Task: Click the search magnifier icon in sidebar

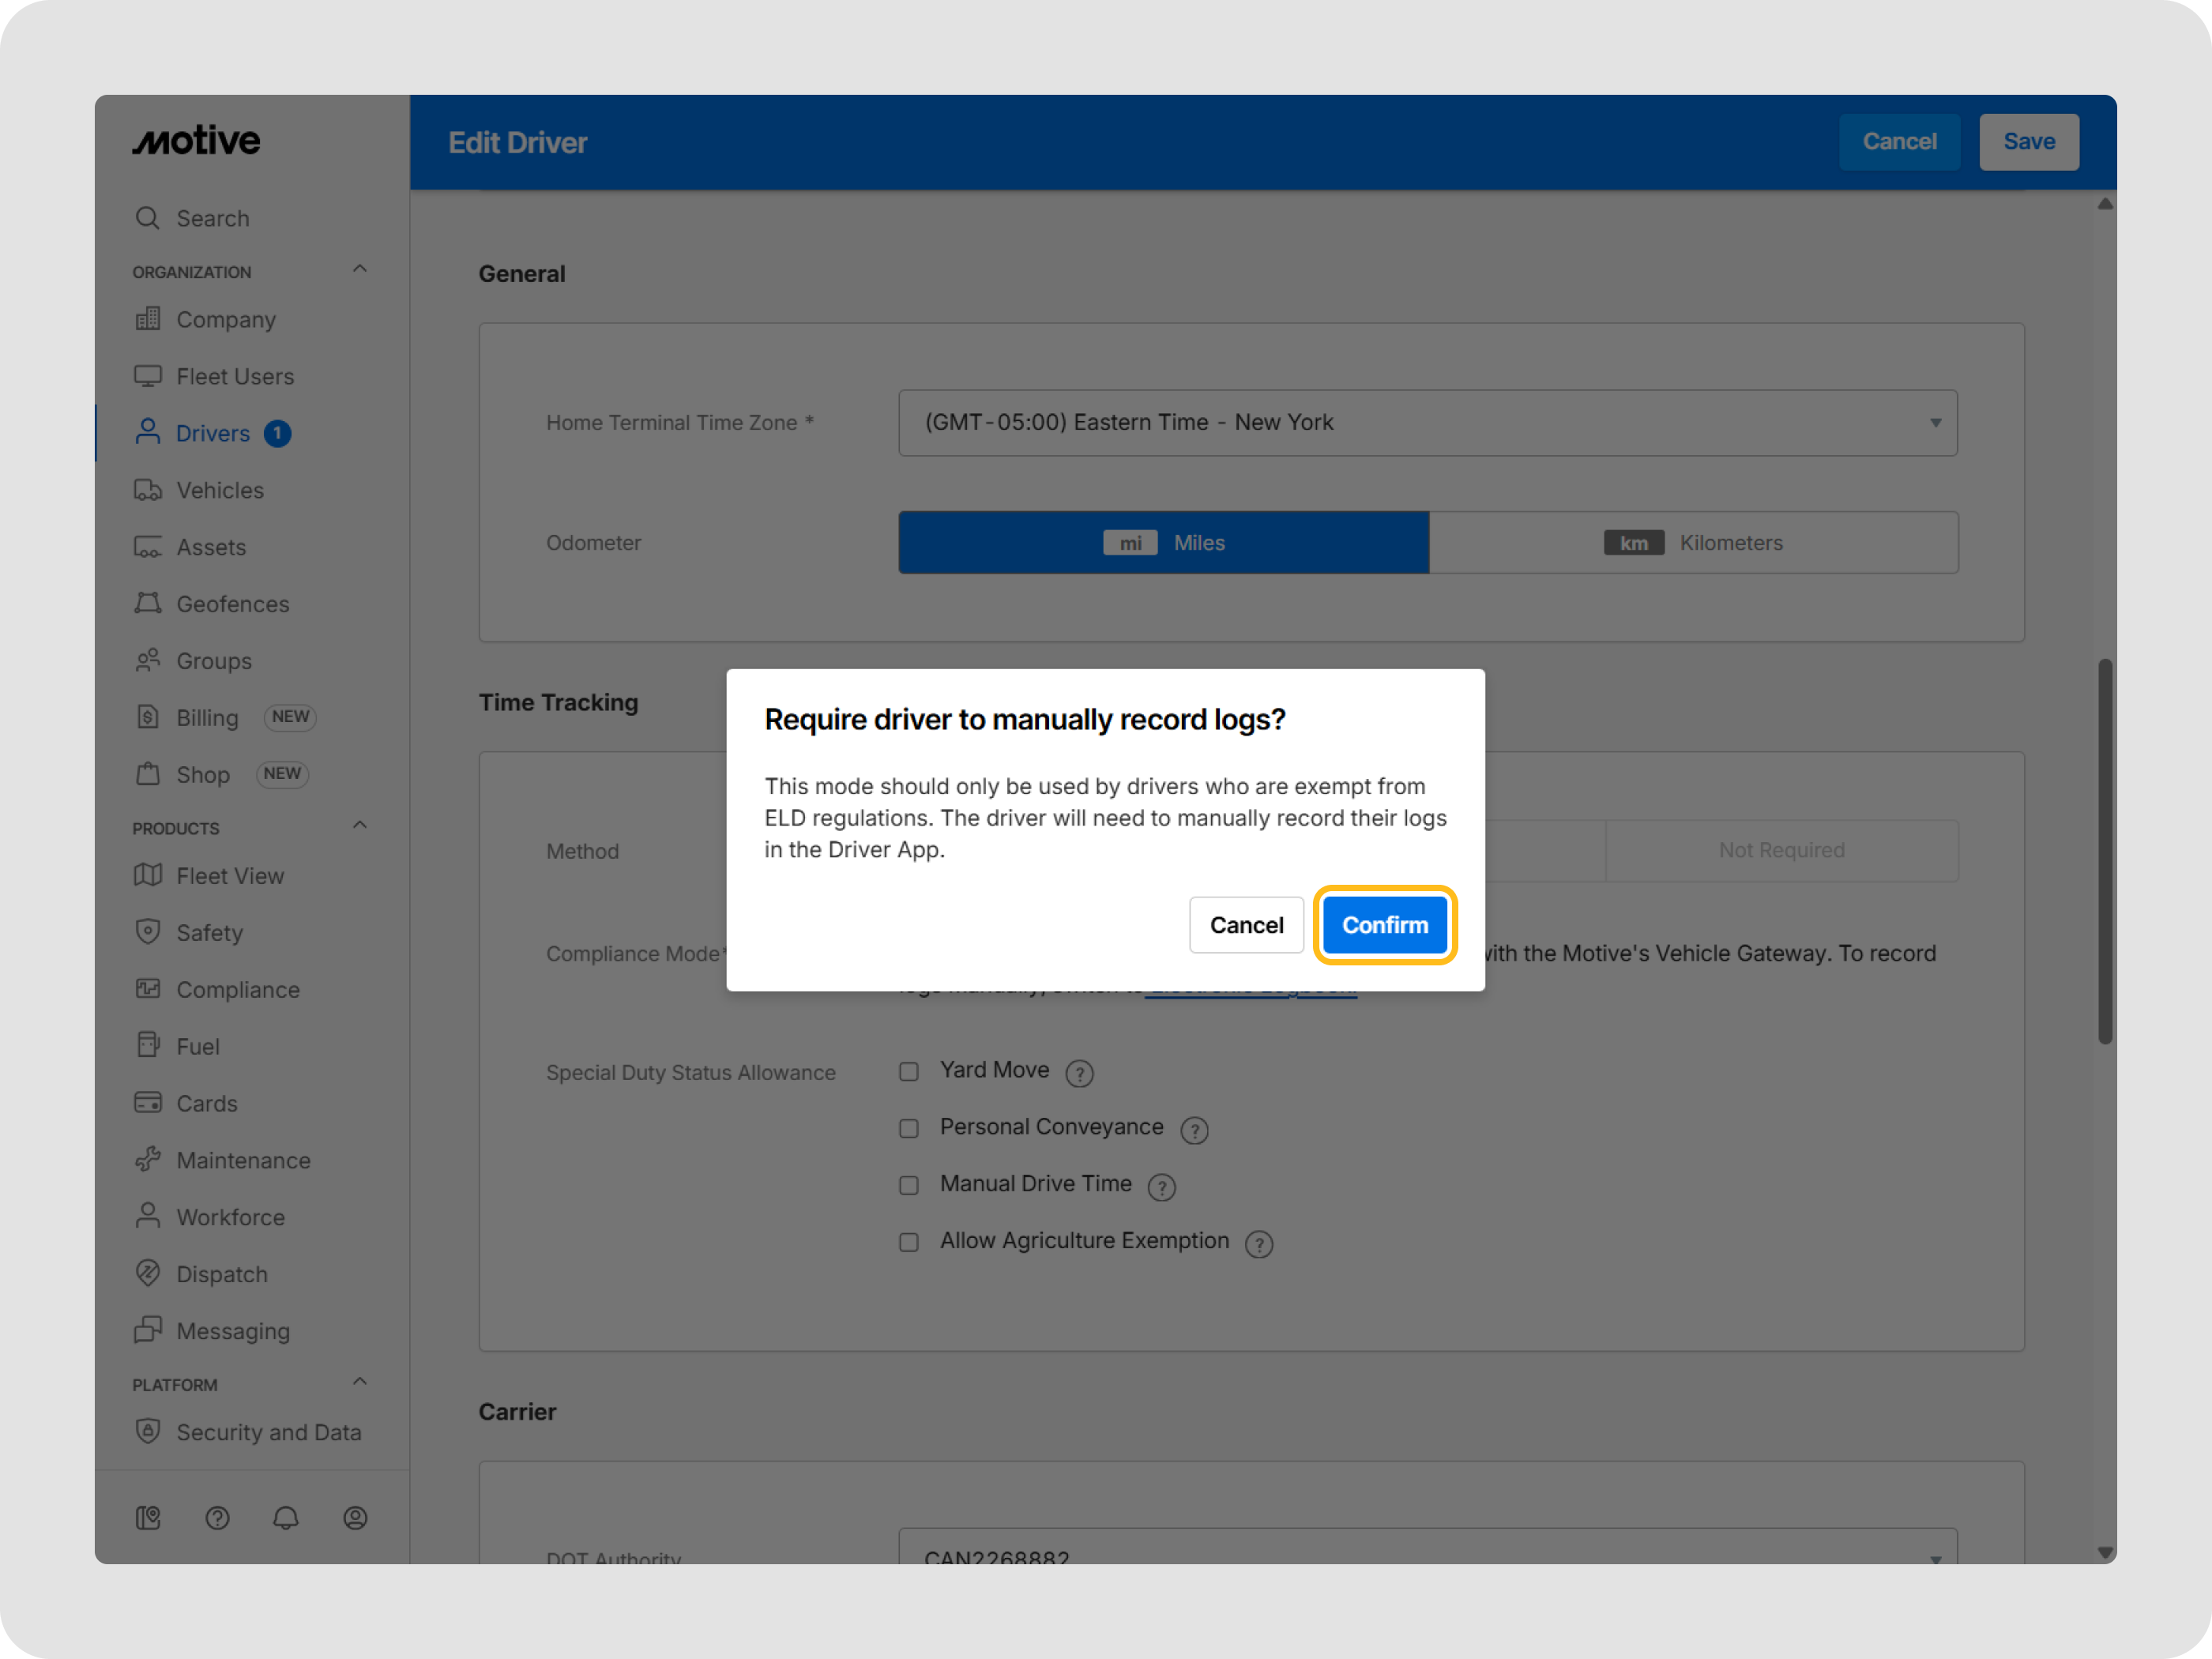Action: click(x=148, y=218)
